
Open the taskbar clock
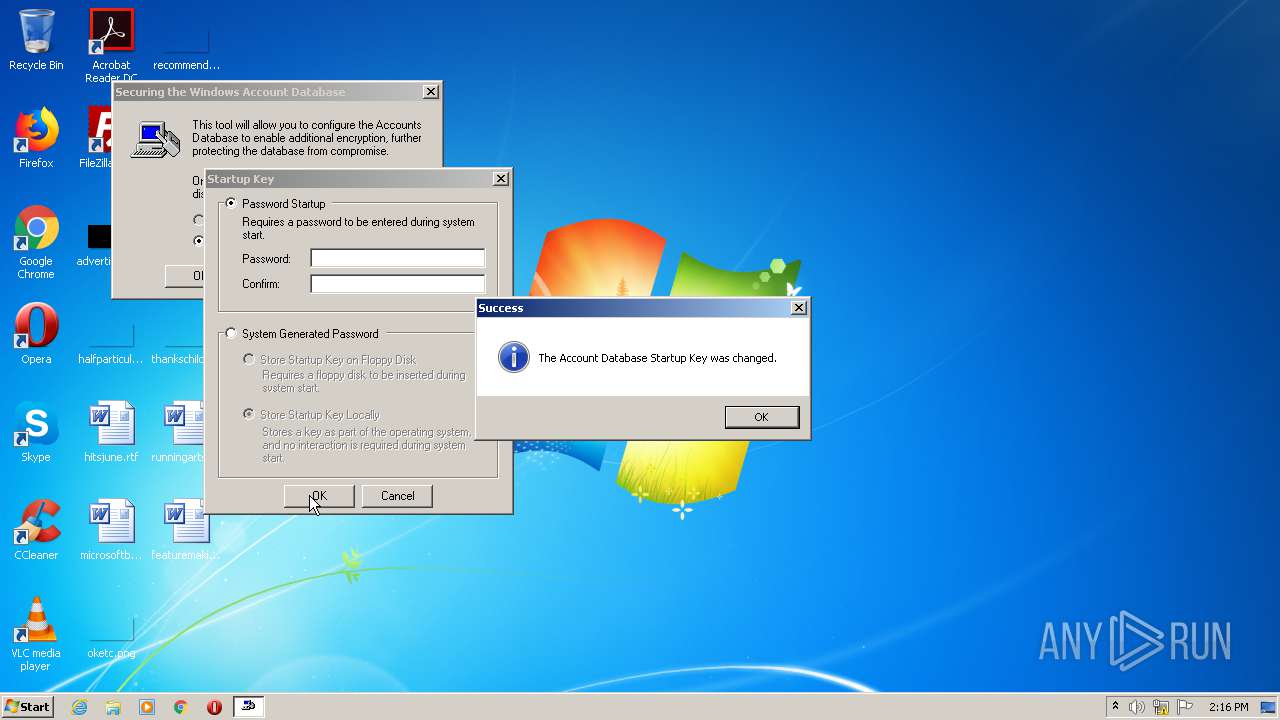coord(1228,707)
